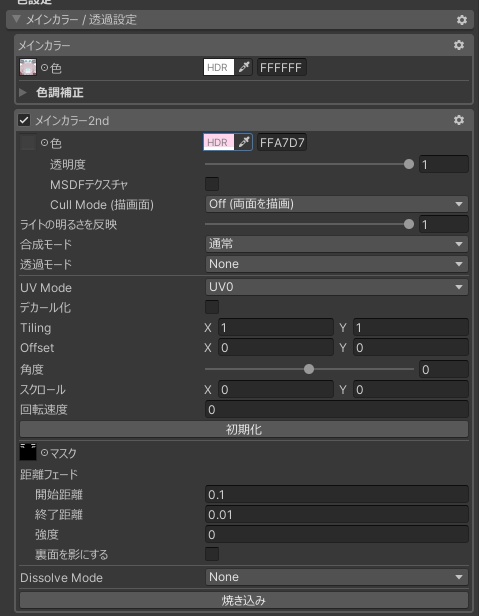Open the gear menu for メインカラー / 透過設定 section
The height and width of the screenshot is (616, 479).
(x=461, y=20)
